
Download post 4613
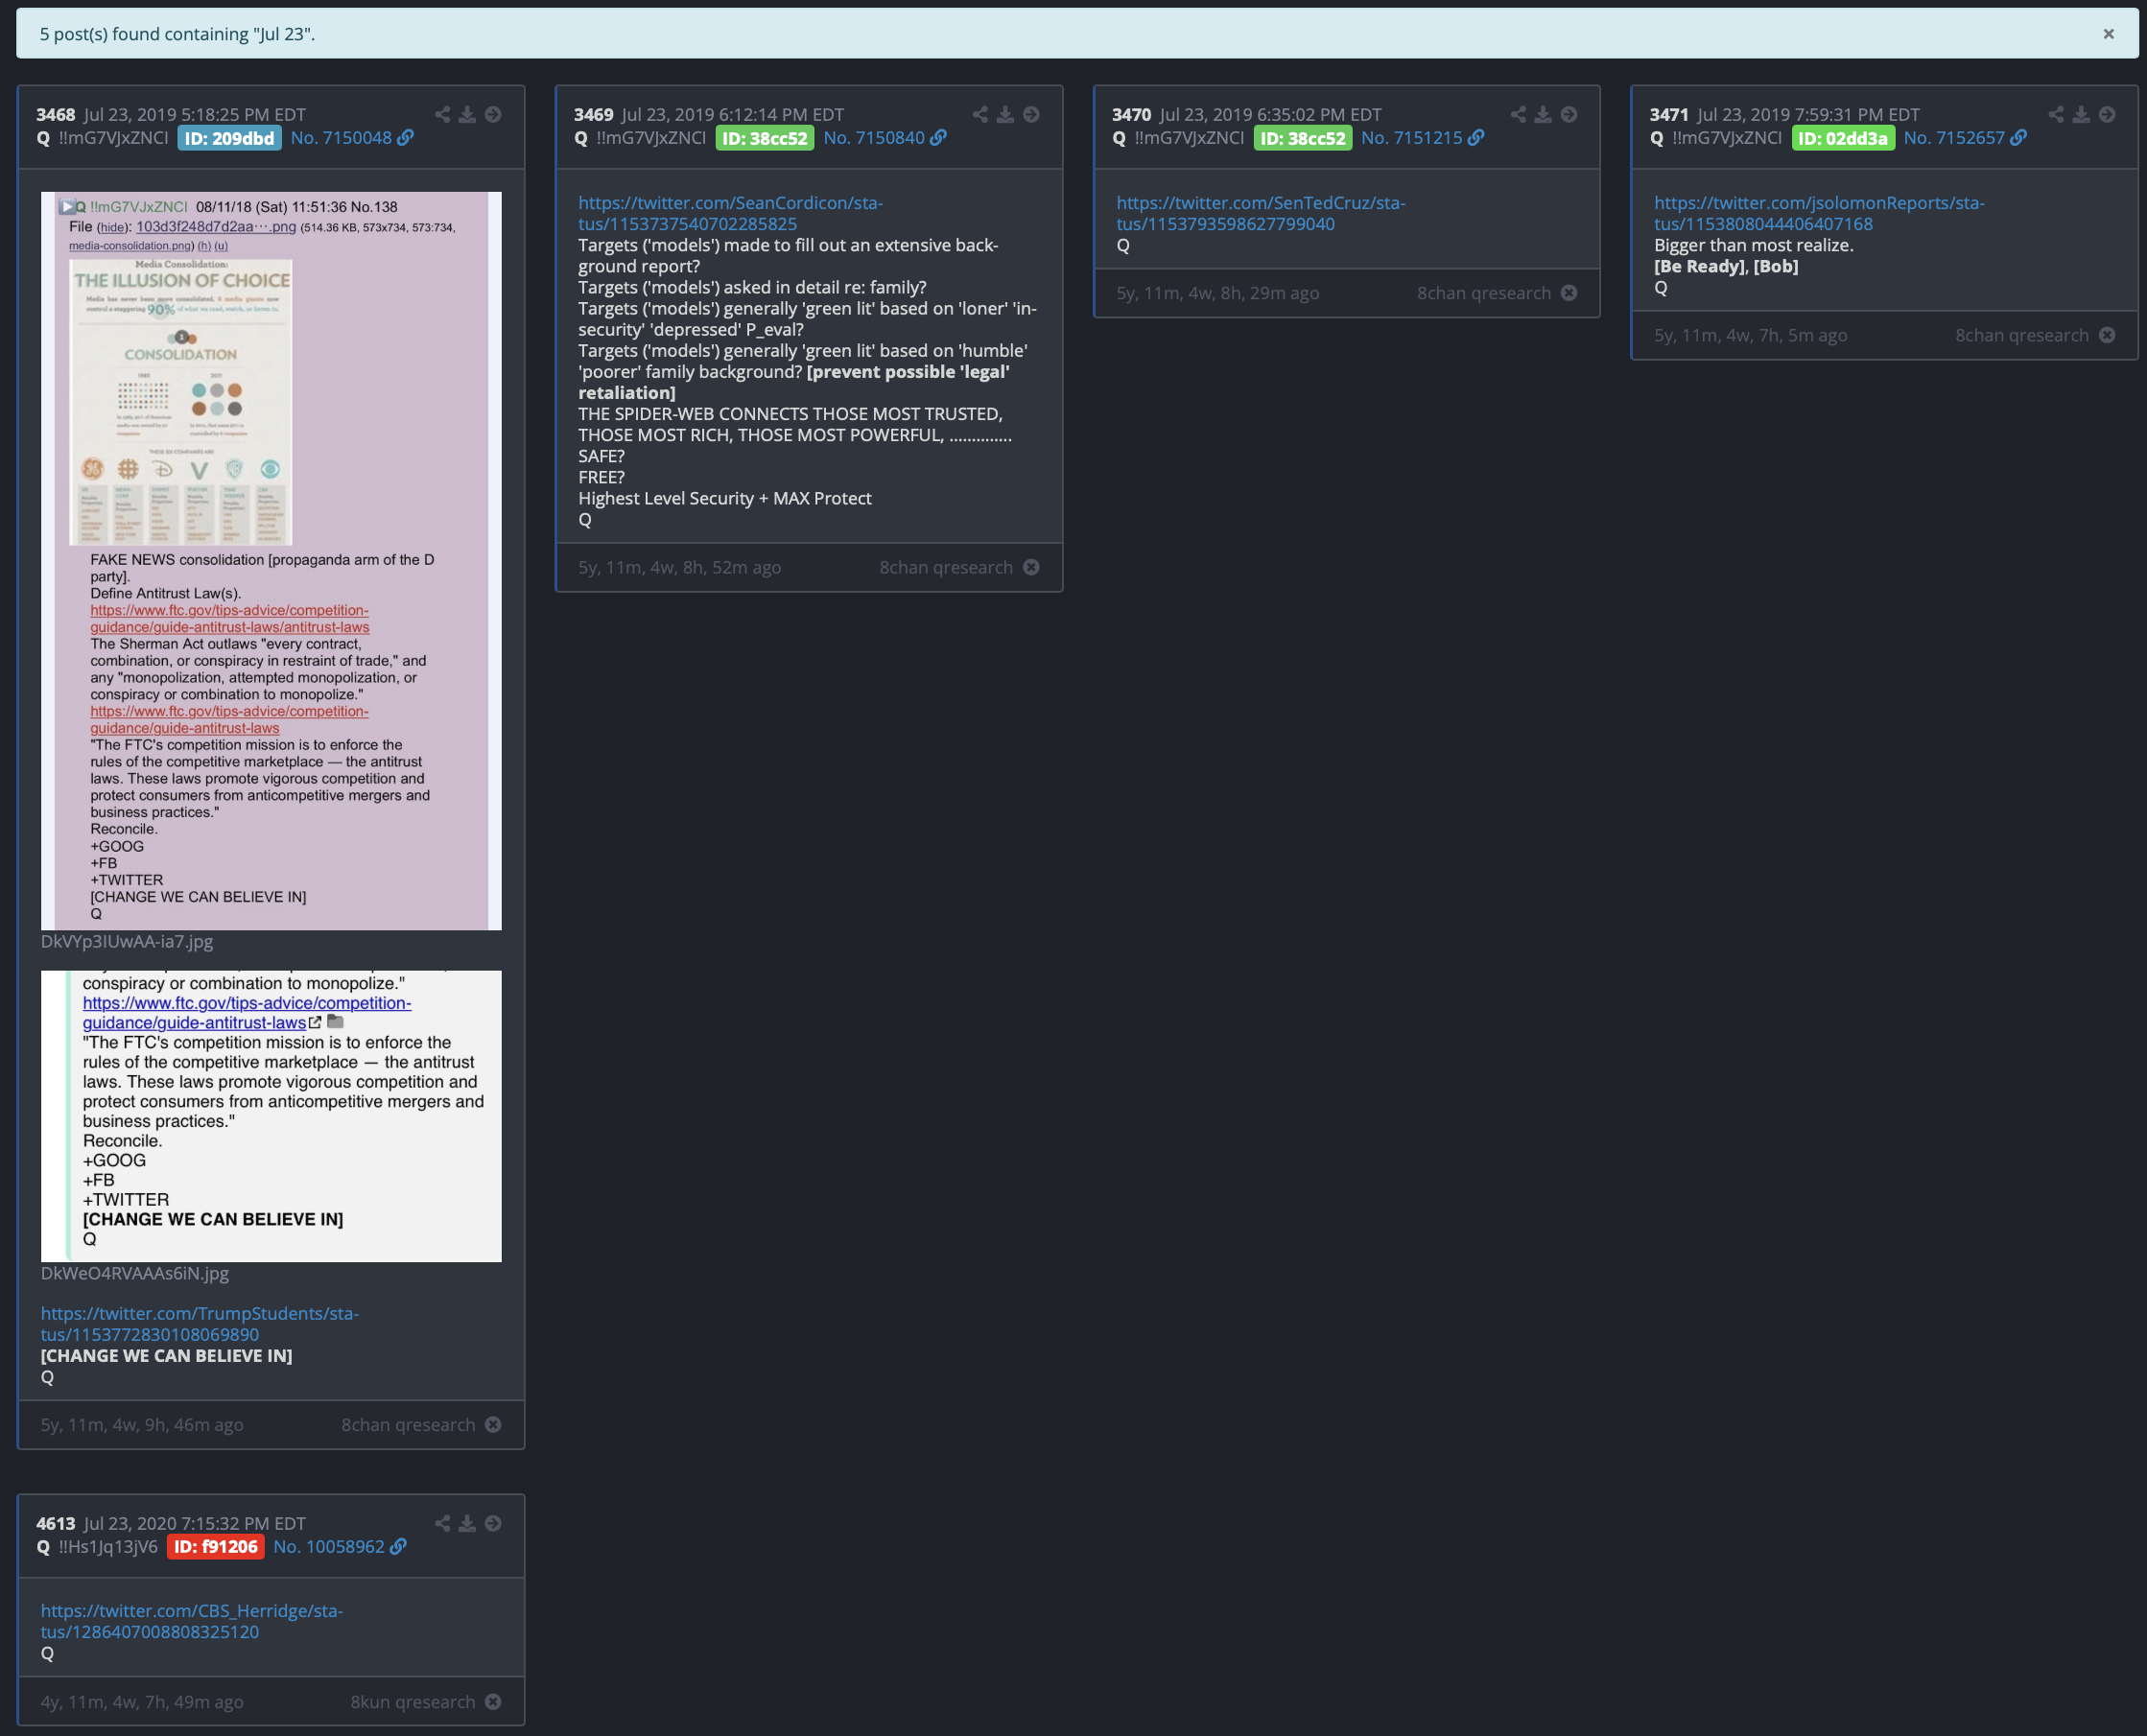coord(467,1523)
